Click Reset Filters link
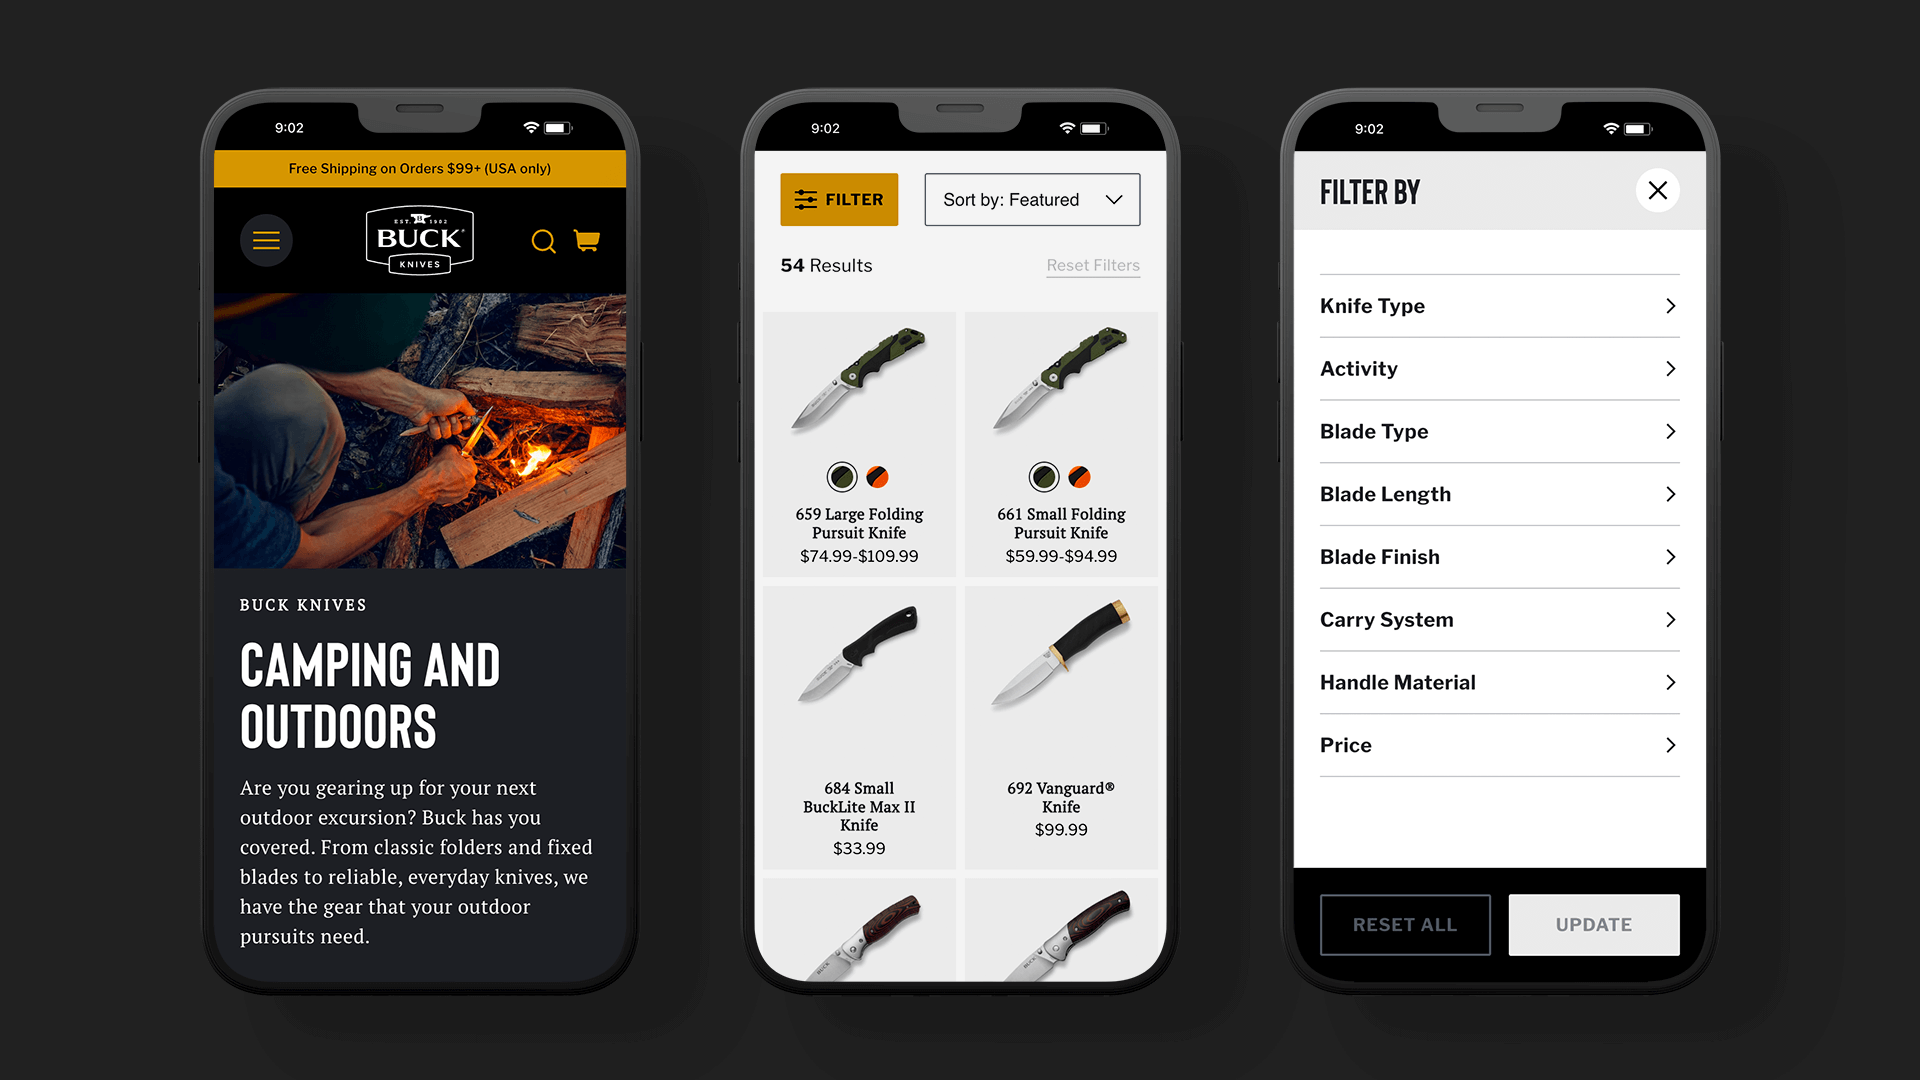Screen dimensions: 1920x1080 coord(1091,265)
